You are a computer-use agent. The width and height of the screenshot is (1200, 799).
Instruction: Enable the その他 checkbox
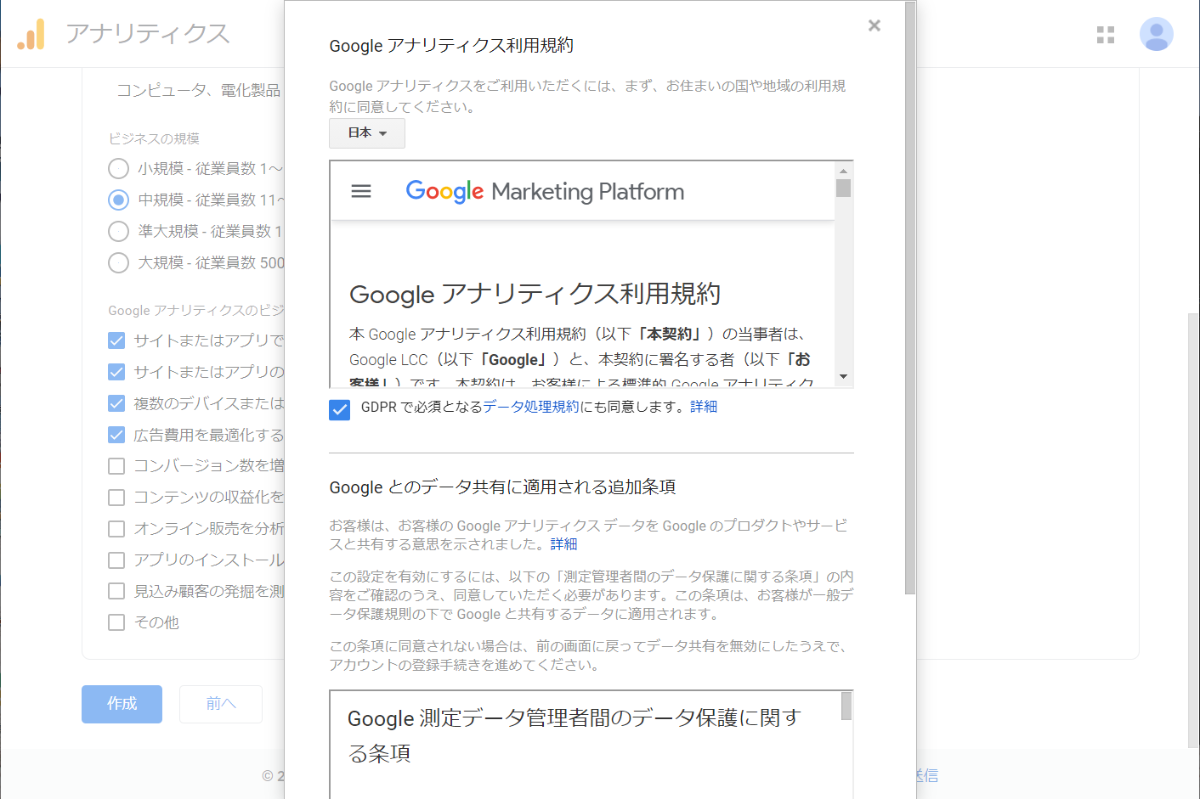(117, 622)
